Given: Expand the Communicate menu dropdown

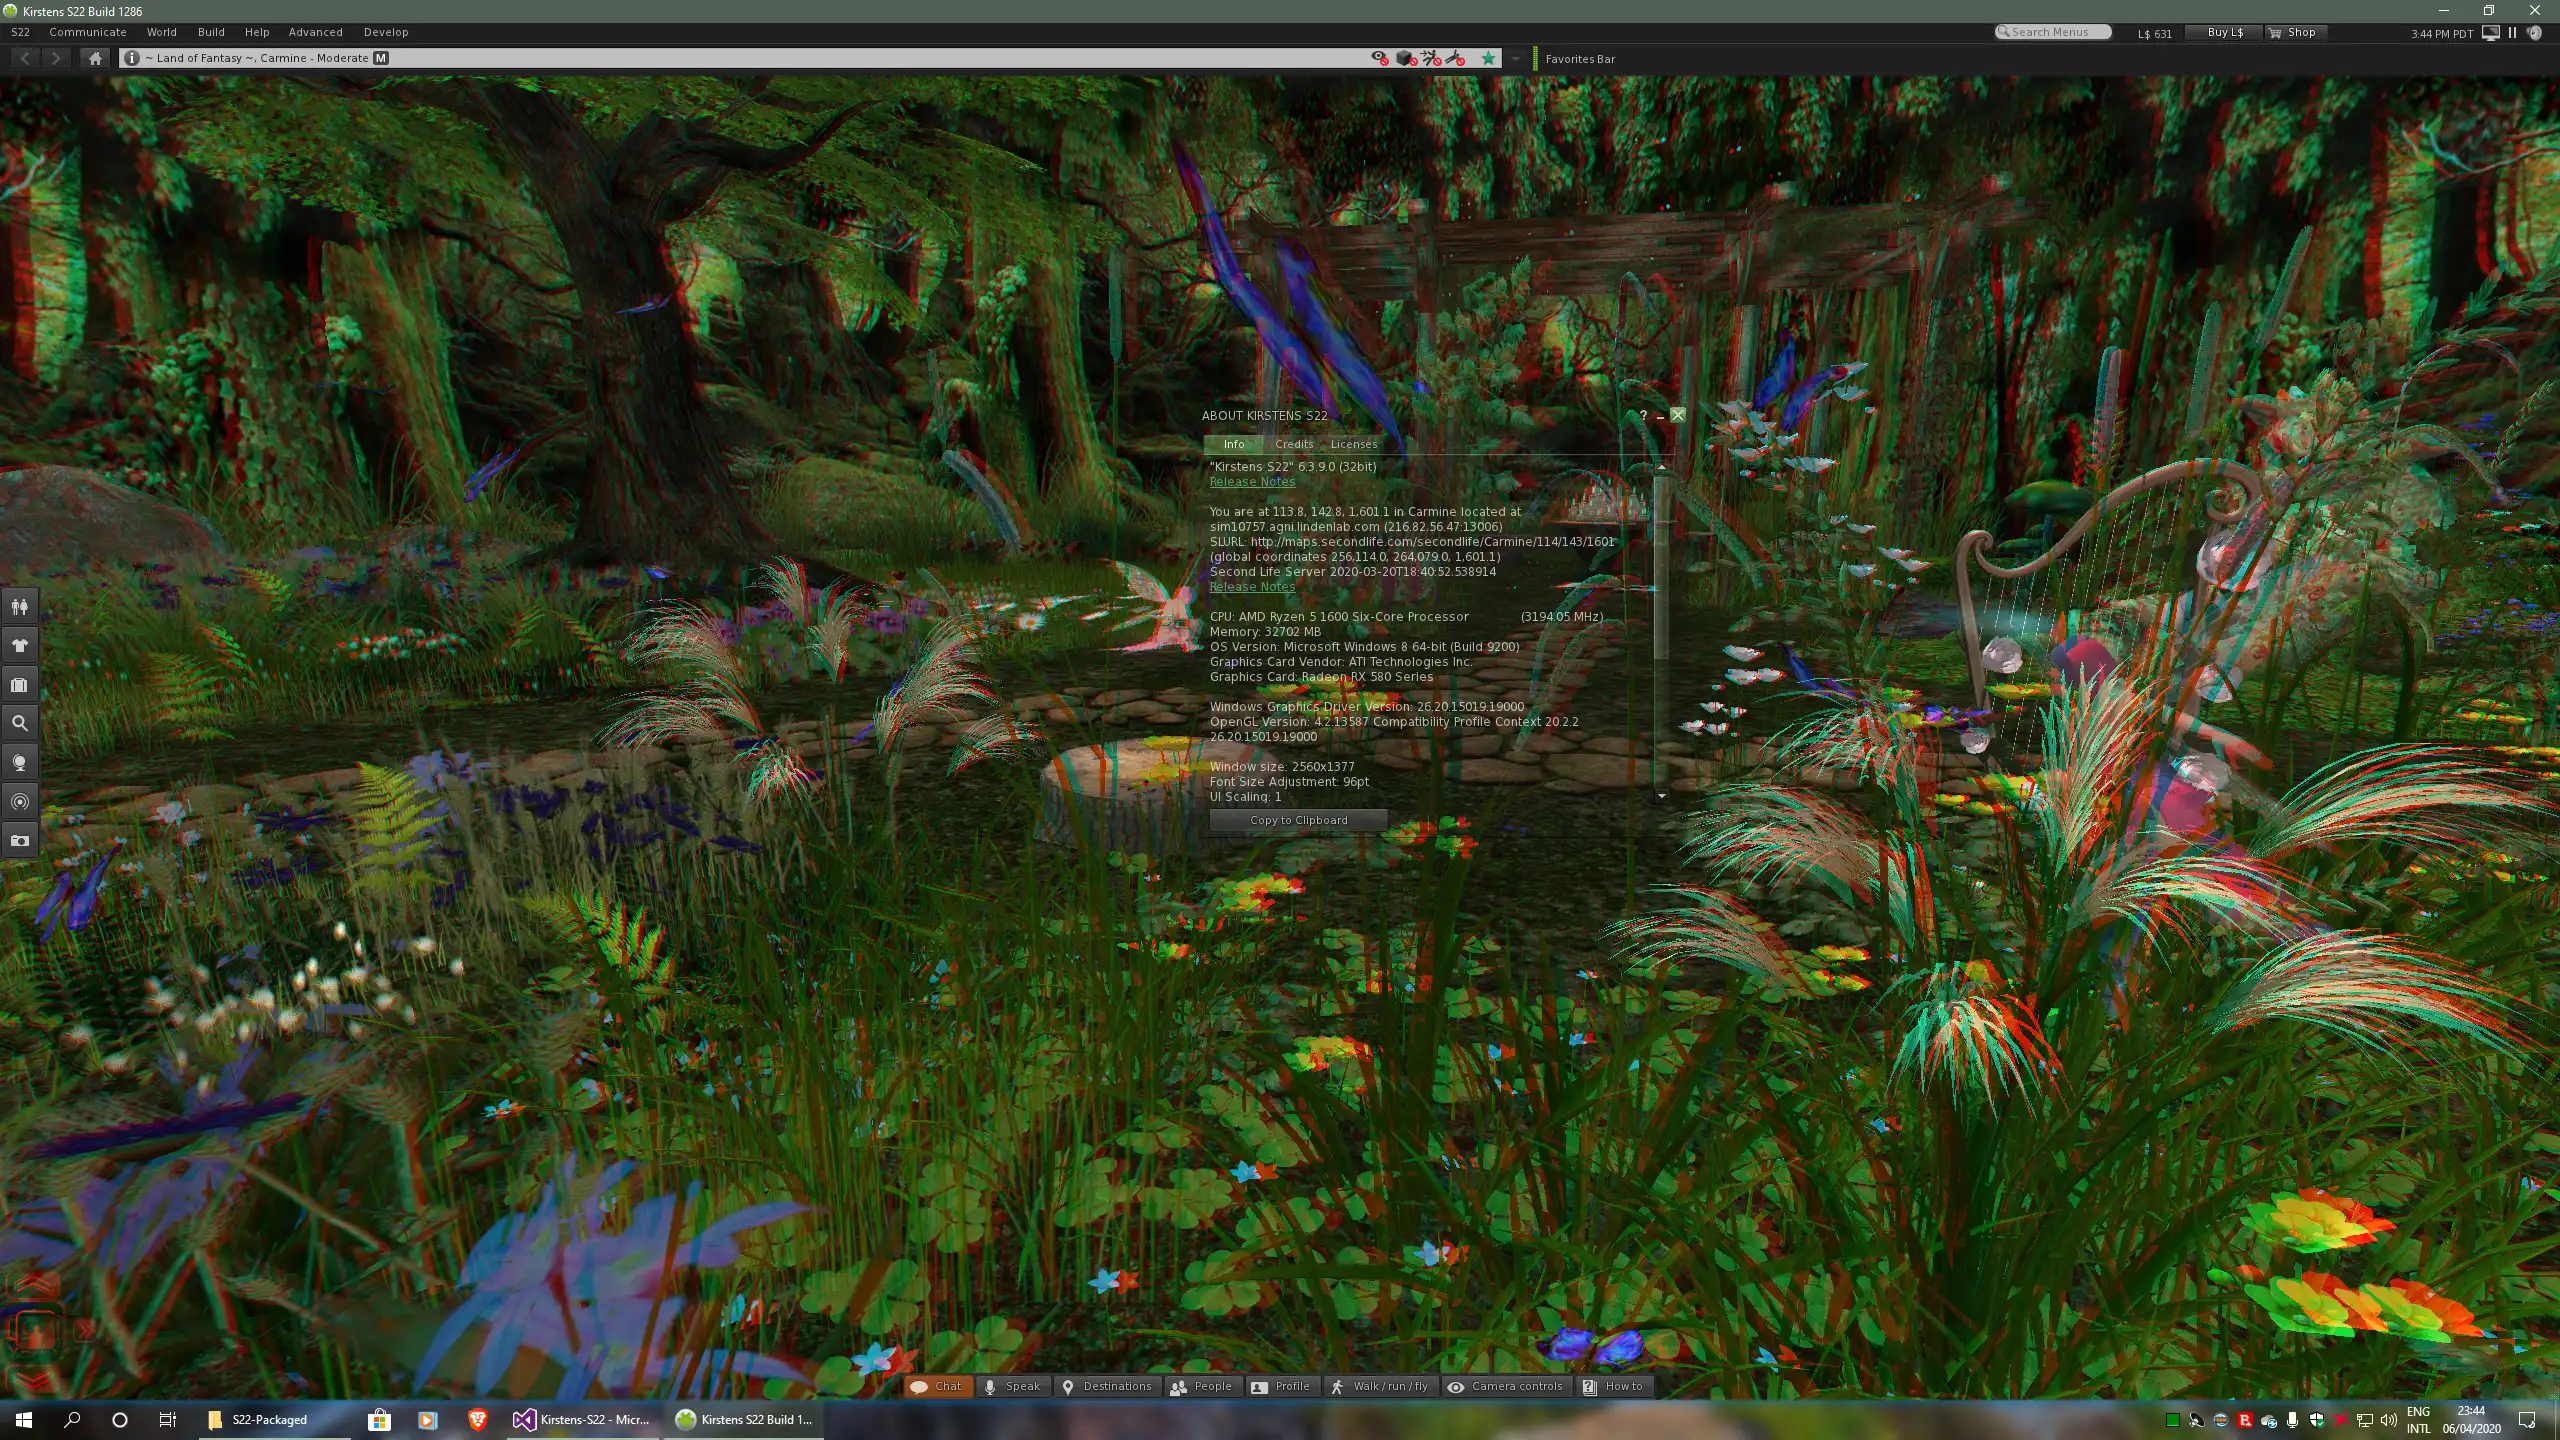Looking at the screenshot, I should point(88,32).
